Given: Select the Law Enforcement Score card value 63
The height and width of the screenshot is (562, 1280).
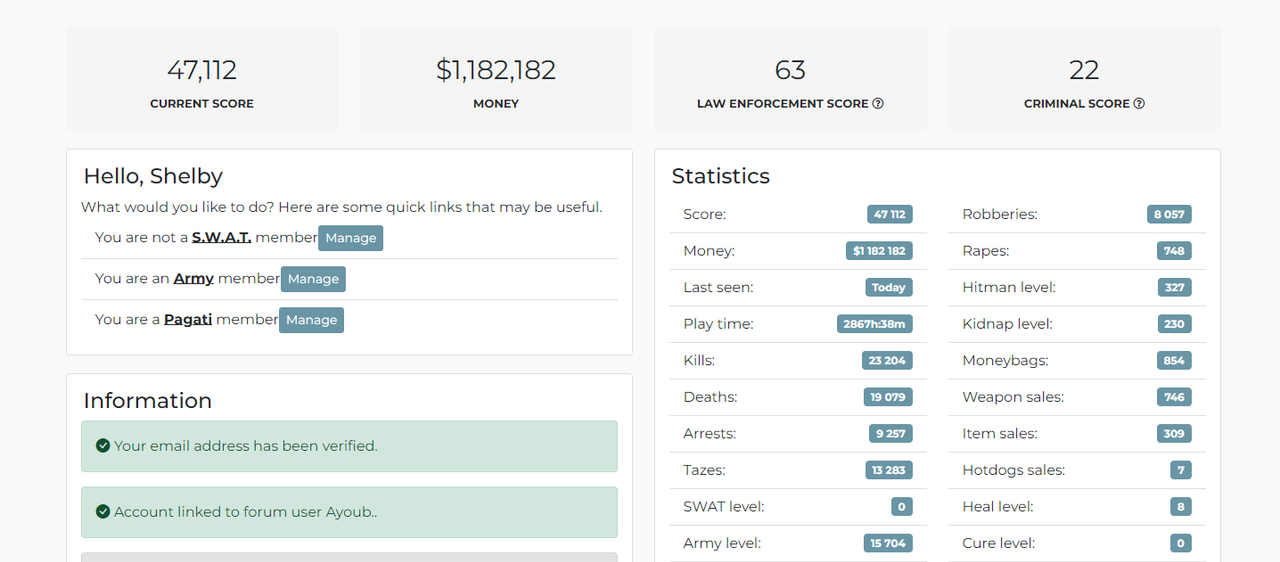Looking at the screenshot, I should pos(790,70).
